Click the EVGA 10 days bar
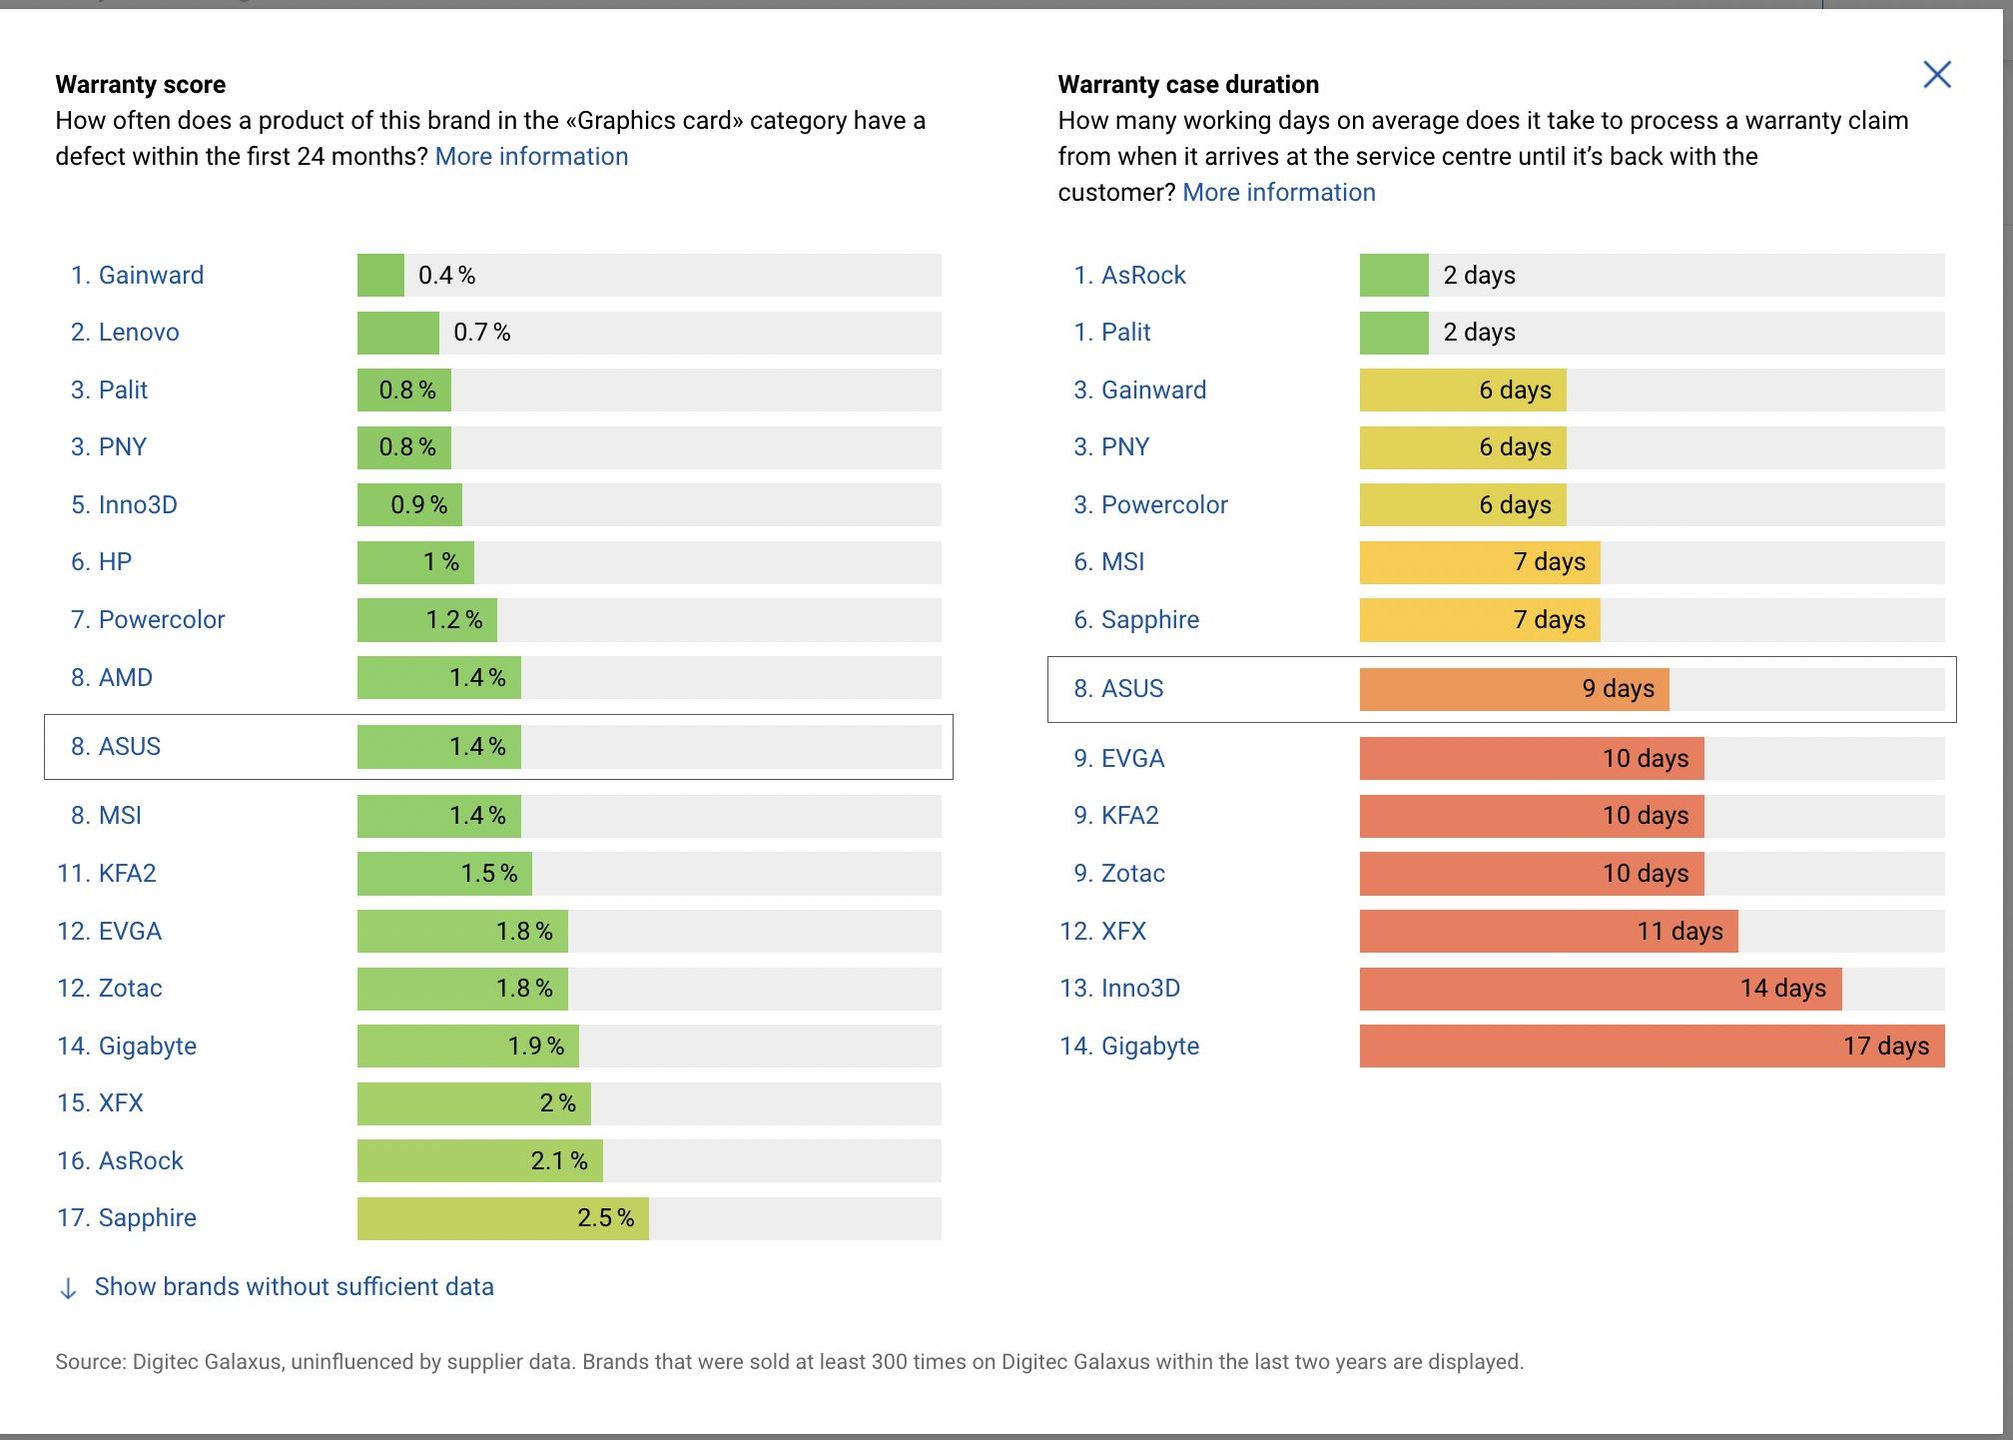Viewport: 2013px width, 1440px height. click(1531, 759)
